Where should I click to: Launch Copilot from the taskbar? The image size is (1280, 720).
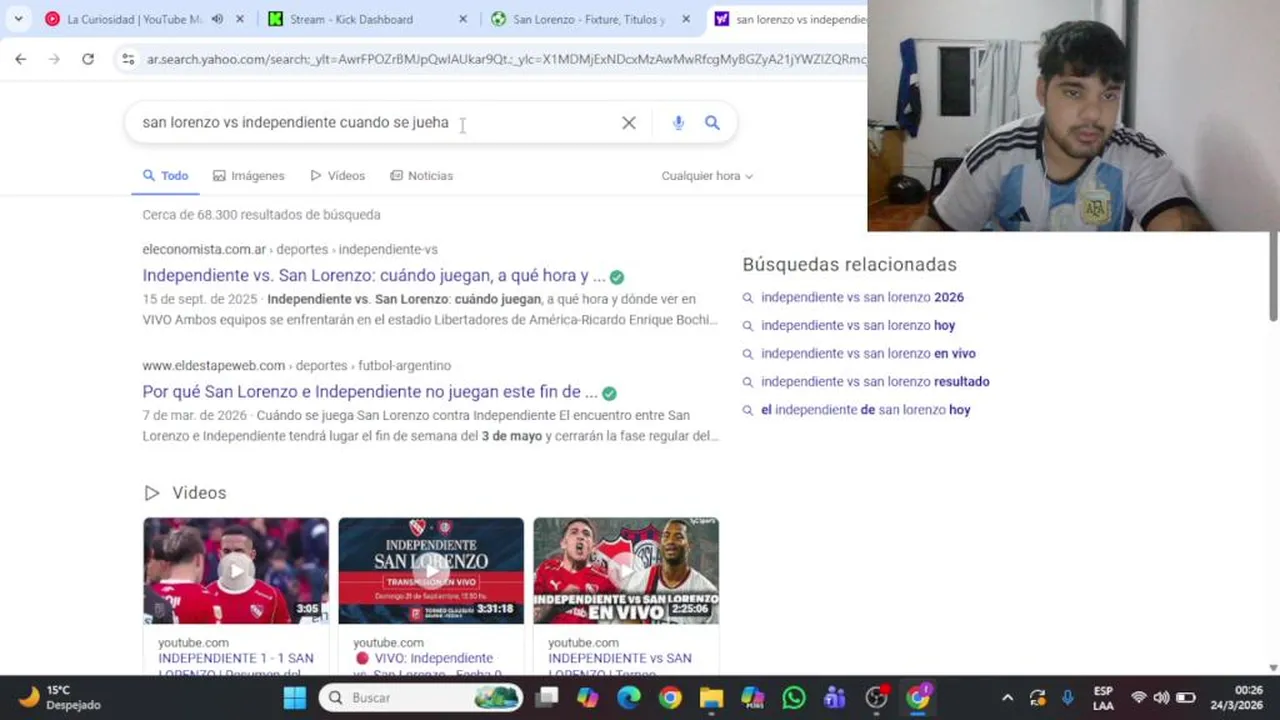coord(588,698)
